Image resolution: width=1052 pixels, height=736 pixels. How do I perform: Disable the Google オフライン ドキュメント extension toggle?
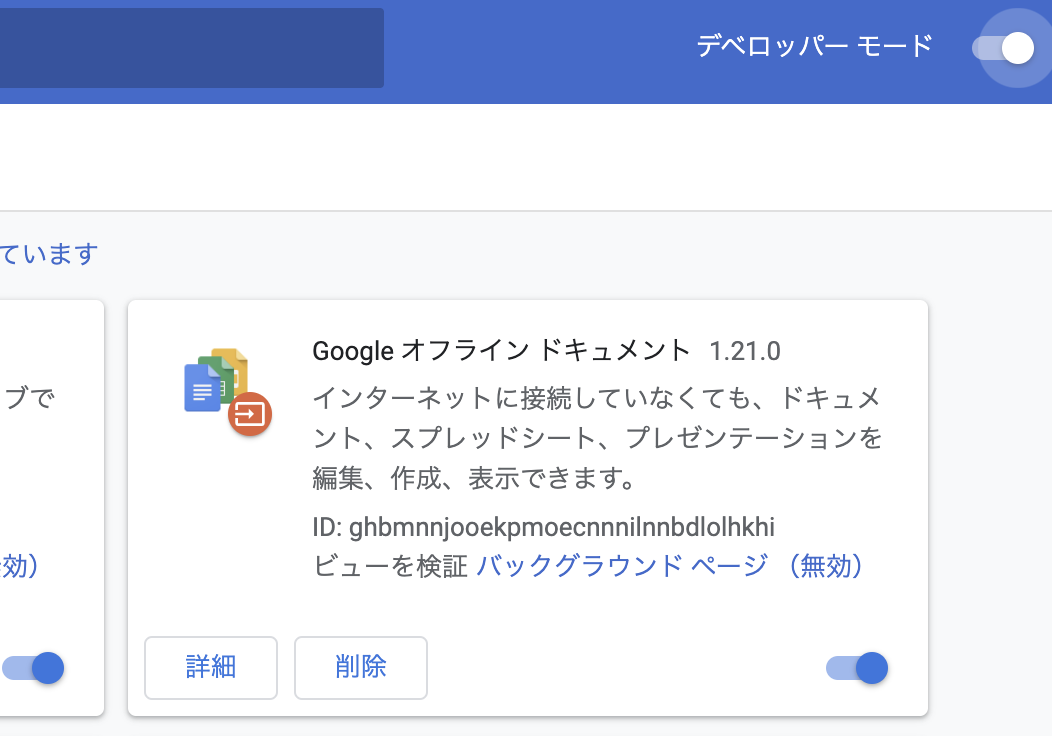coord(858,667)
